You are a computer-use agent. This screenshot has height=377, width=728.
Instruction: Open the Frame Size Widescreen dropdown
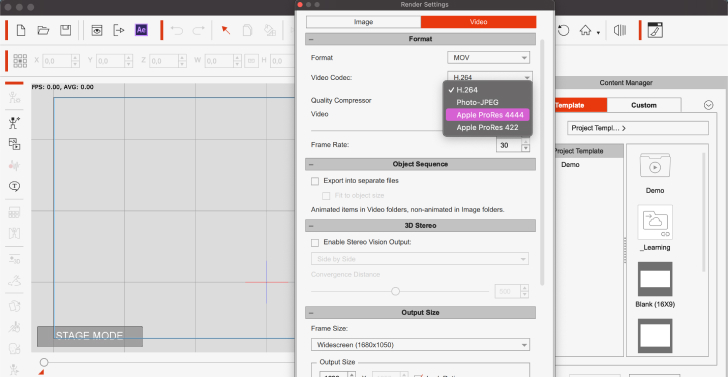tap(420, 345)
